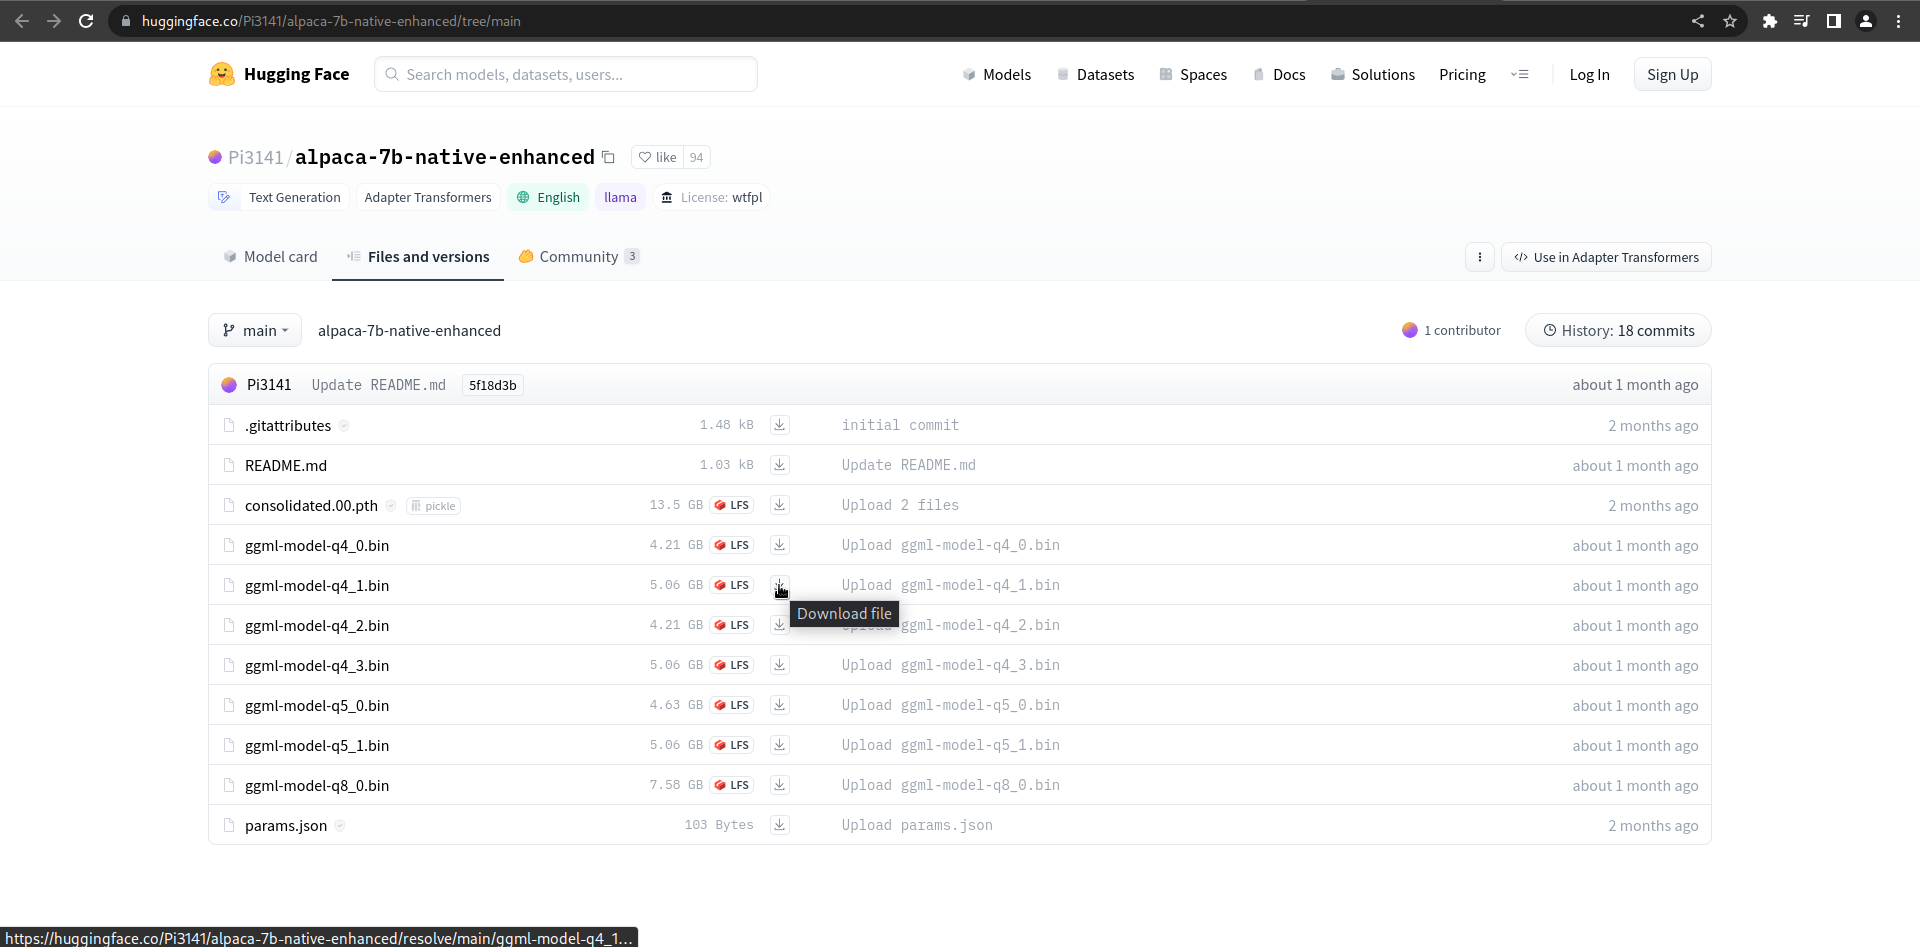
Task: Download the params.json file
Action: click(779, 825)
